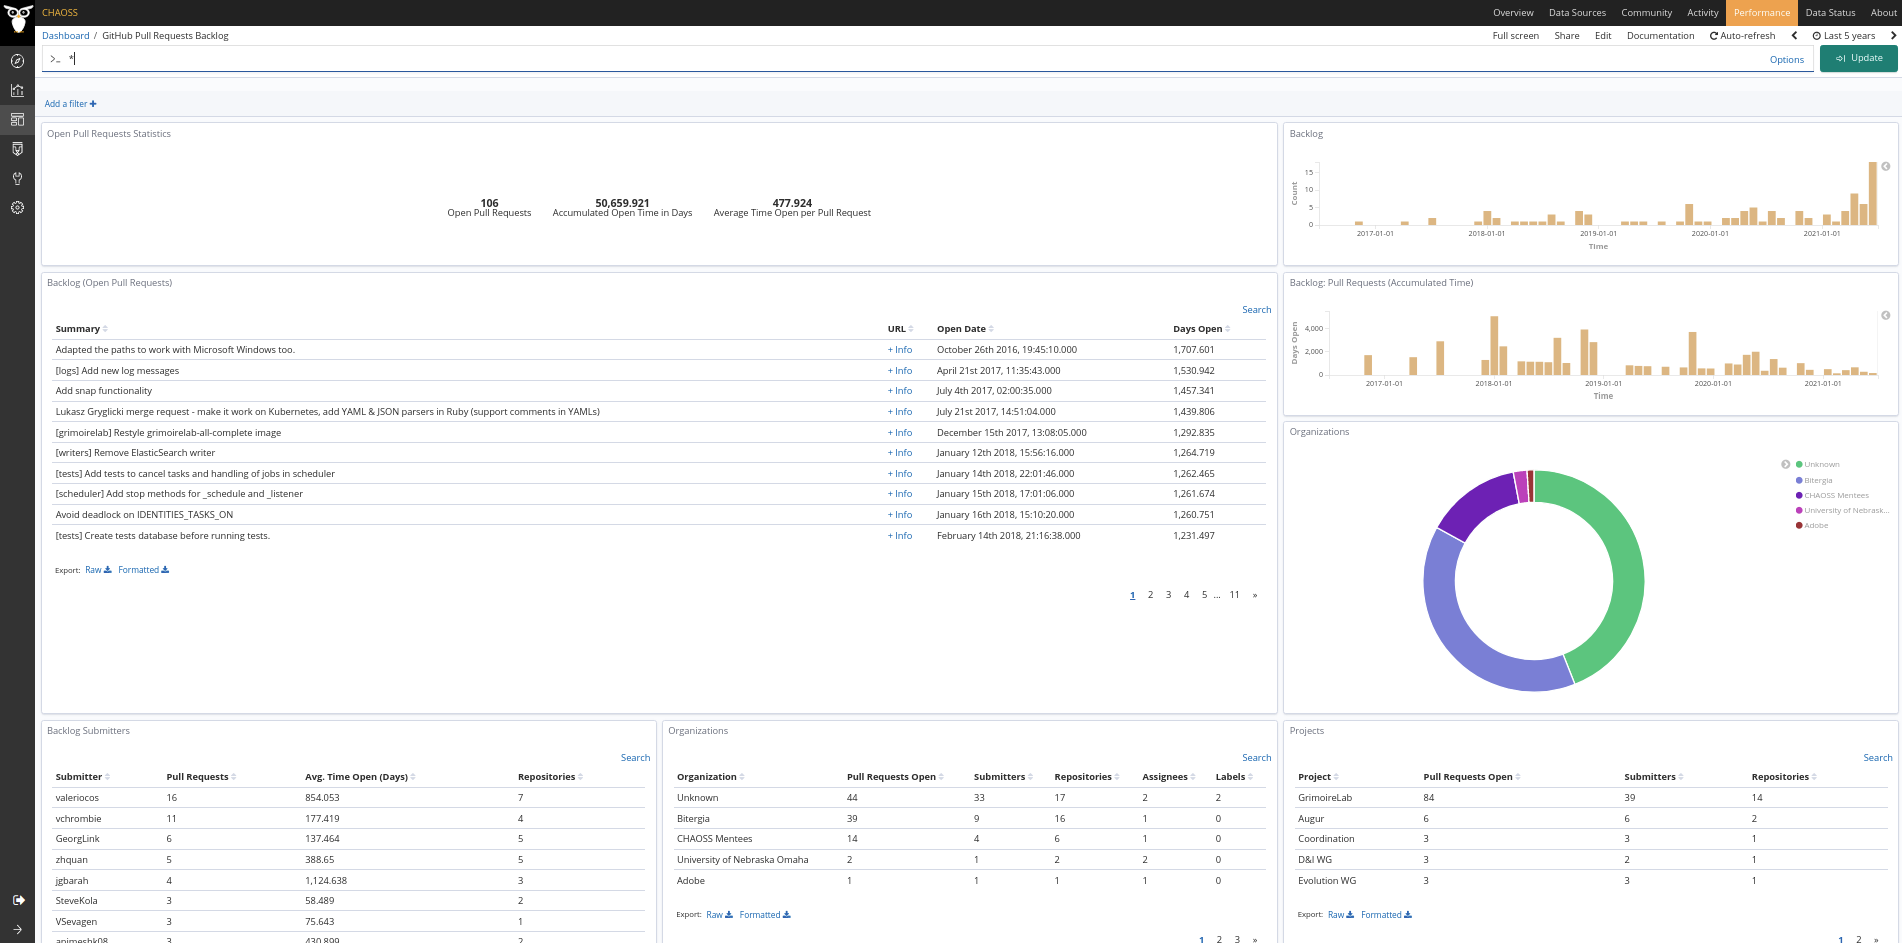Open Management from the gear sidebar icon
Image resolution: width=1902 pixels, height=943 pixels.
coord(17,208)
